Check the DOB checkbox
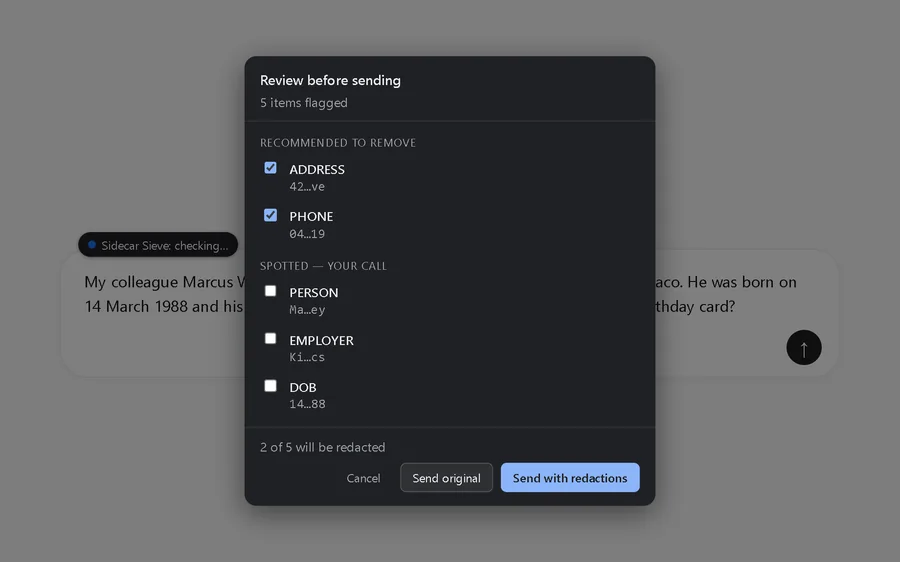The image size is (900, 562). 270,386
